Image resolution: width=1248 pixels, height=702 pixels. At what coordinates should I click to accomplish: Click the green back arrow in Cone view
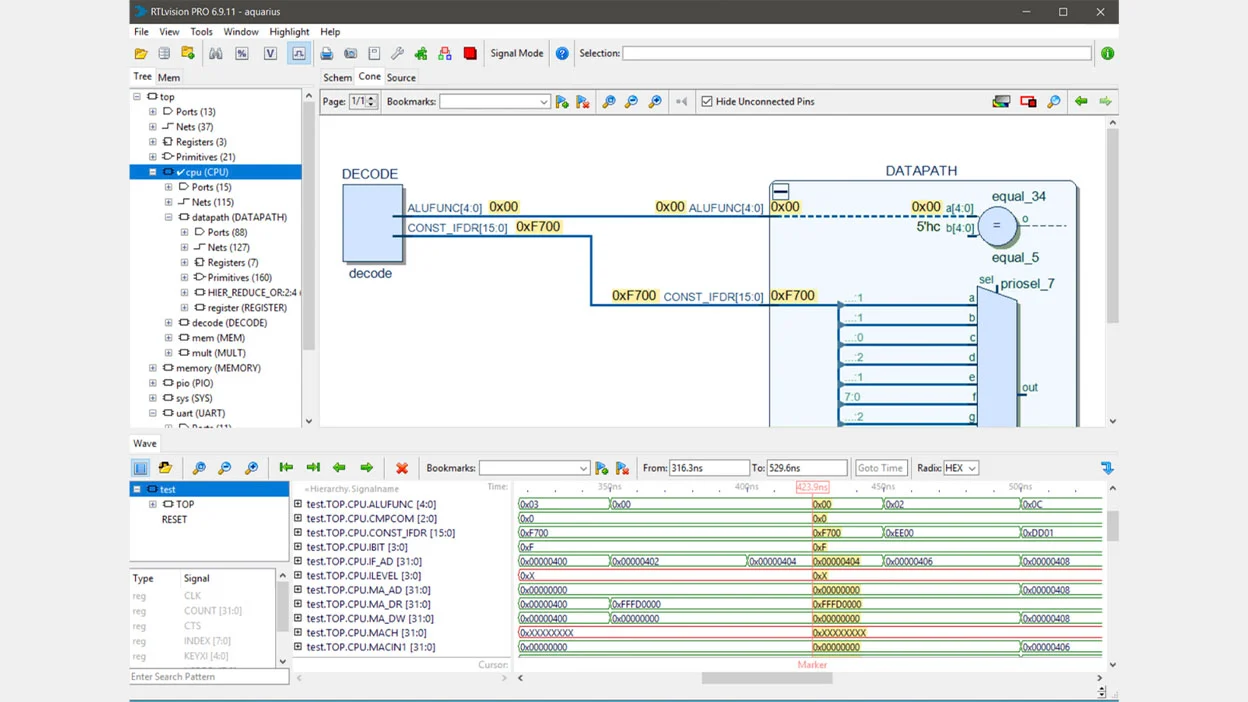1081,102
